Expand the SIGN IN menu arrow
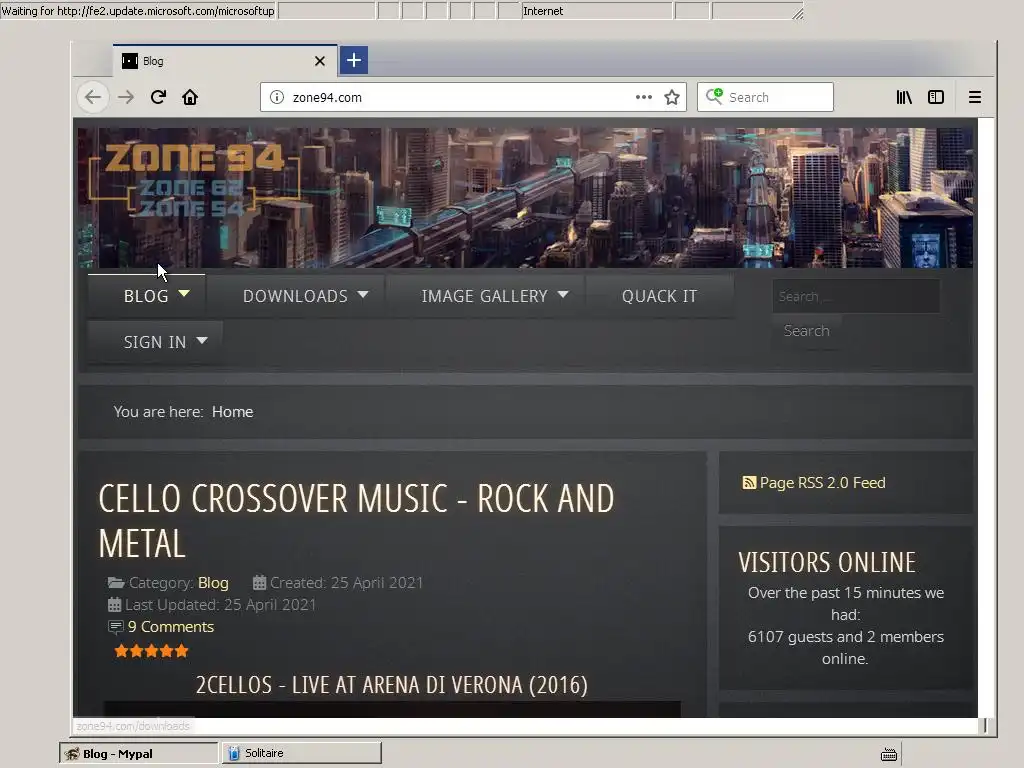 pos(202,340)
